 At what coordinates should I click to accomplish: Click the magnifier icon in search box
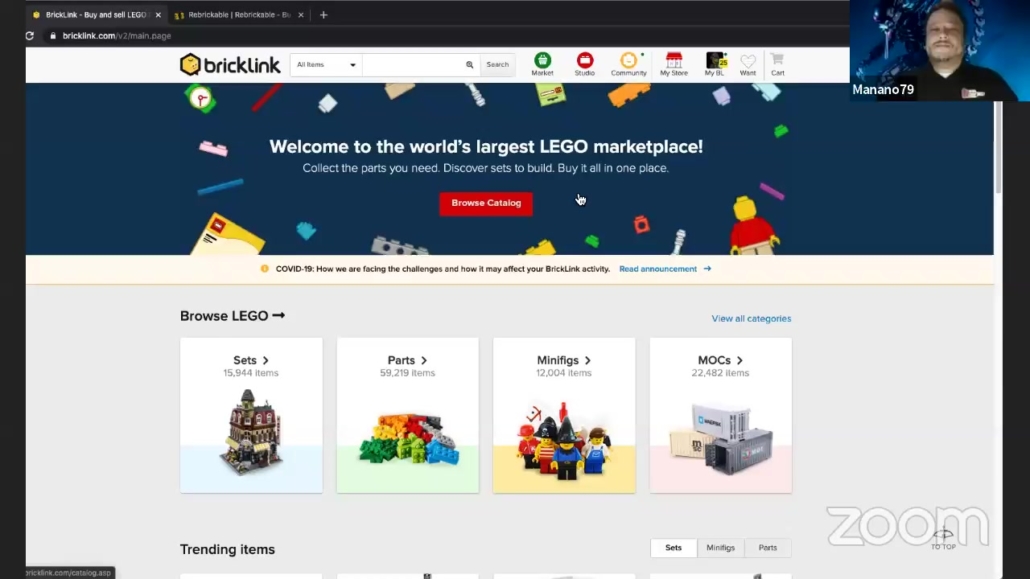pos(469,64)
